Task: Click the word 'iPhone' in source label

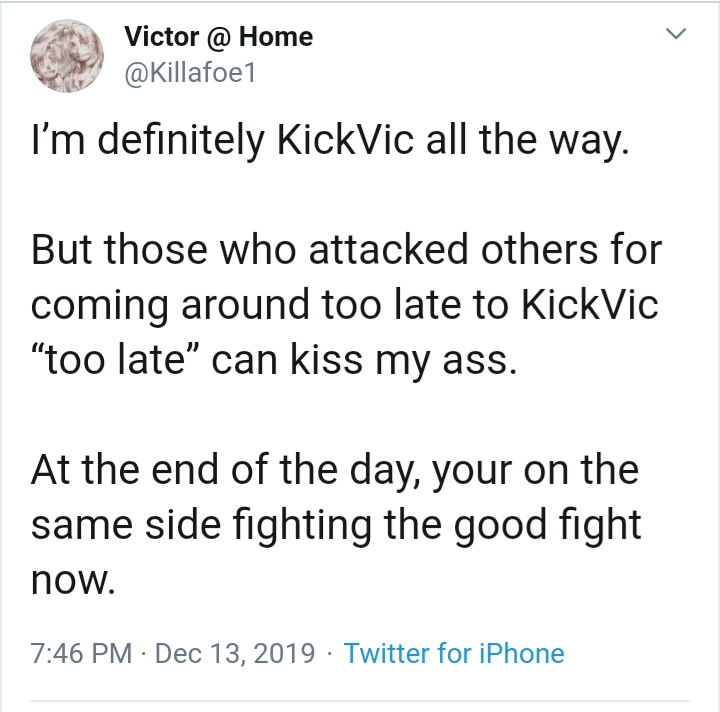Action: [522, 653]
